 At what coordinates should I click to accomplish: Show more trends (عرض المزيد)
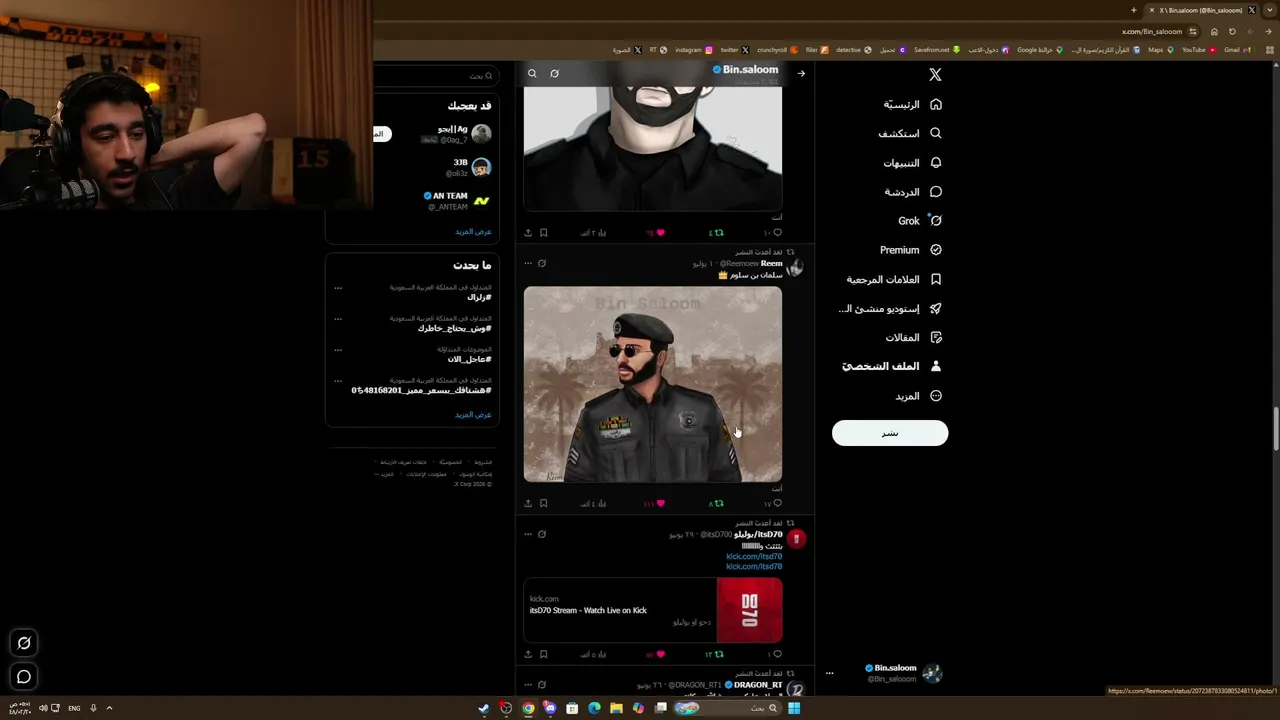click(x=473, y=415)
